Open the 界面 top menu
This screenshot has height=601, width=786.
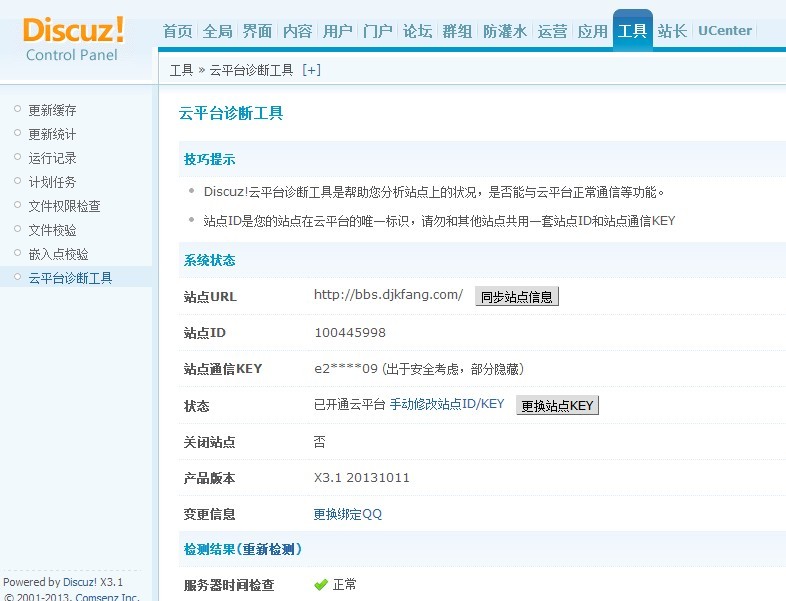257,31
